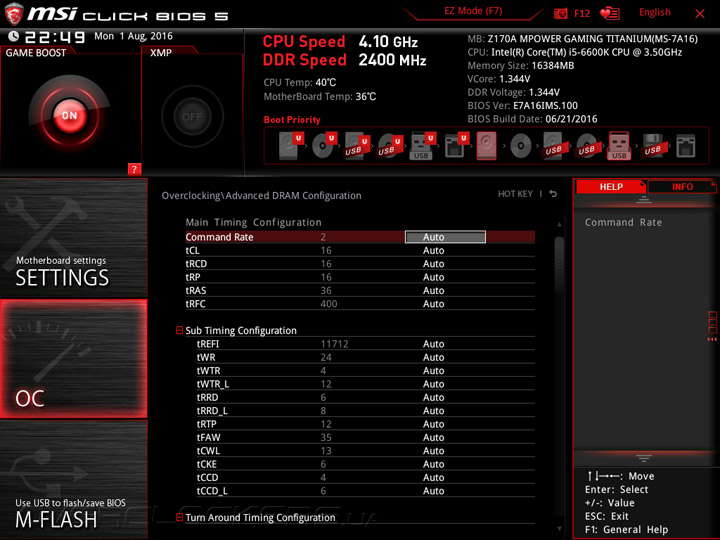Open the Command Rate Auto value box

(x=445, y=237)
